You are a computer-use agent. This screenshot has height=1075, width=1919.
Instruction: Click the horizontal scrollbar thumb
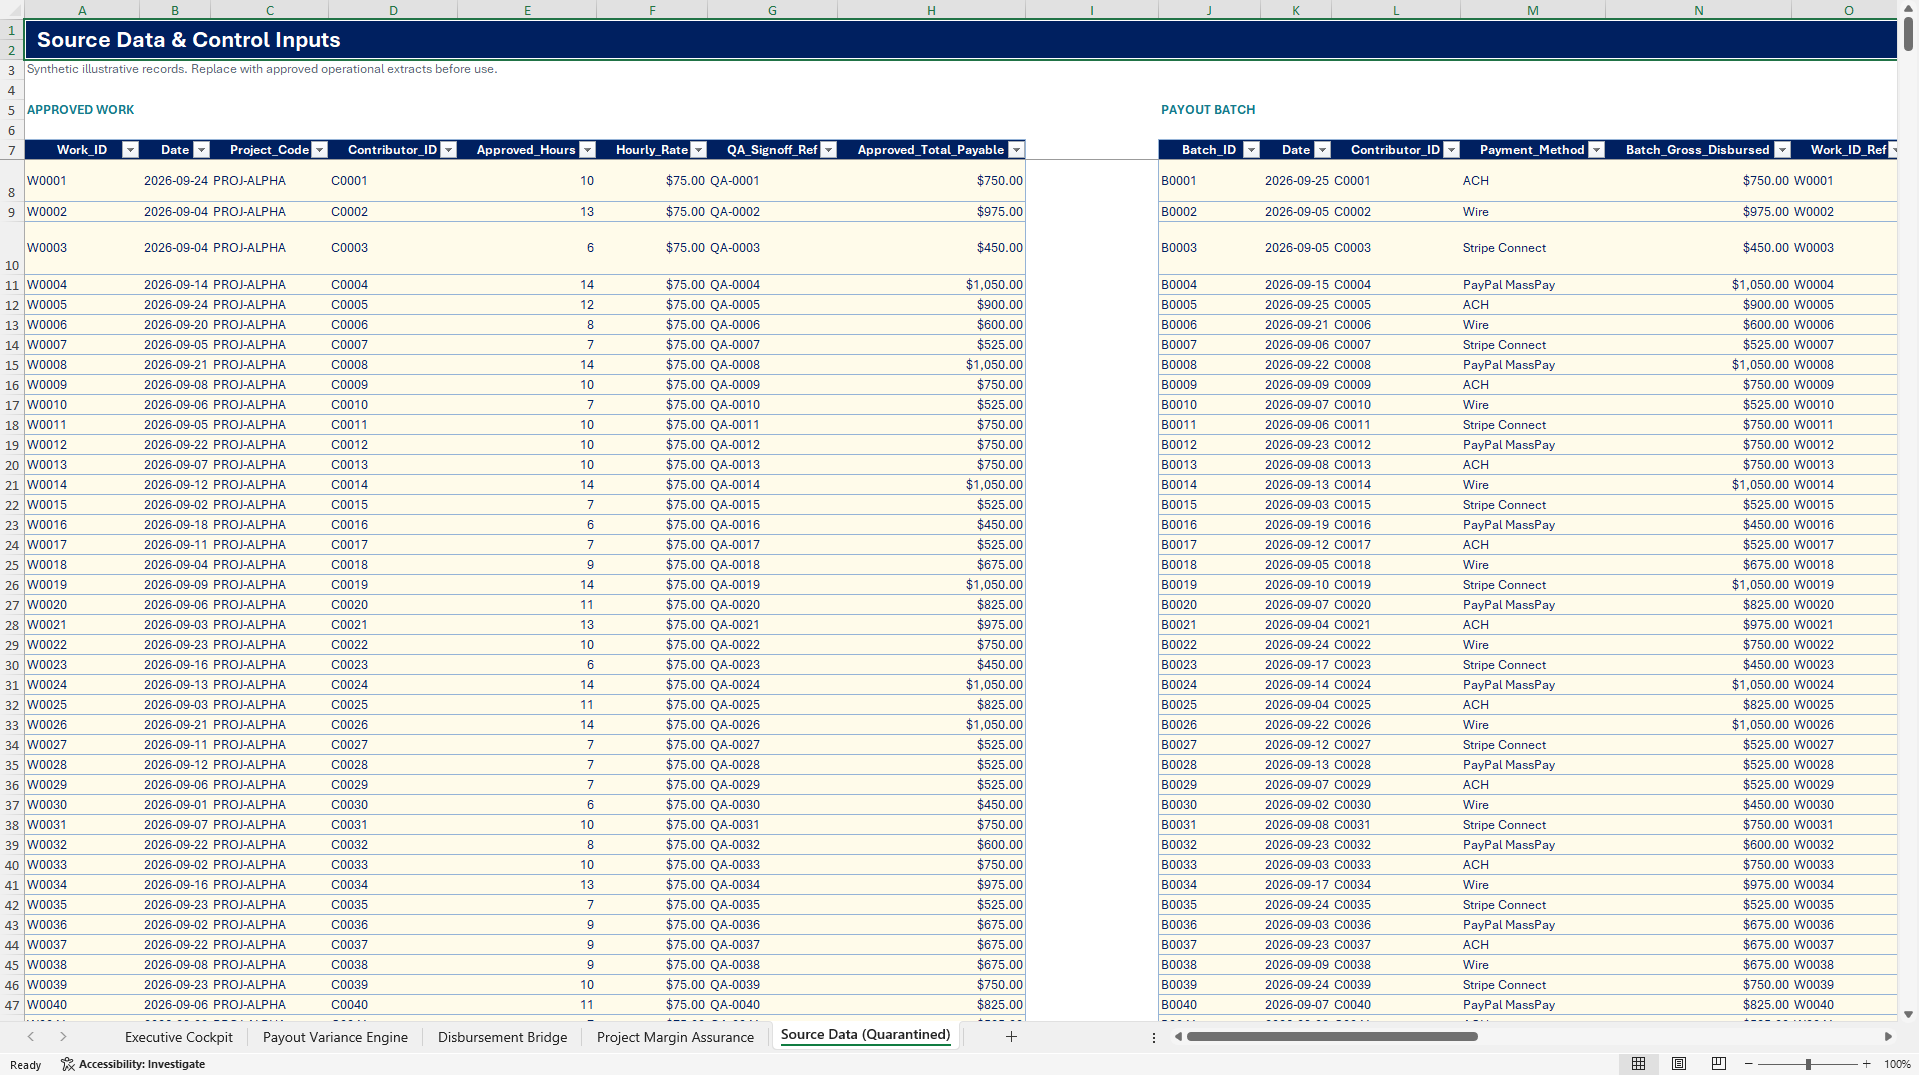coord(1332,1037)
